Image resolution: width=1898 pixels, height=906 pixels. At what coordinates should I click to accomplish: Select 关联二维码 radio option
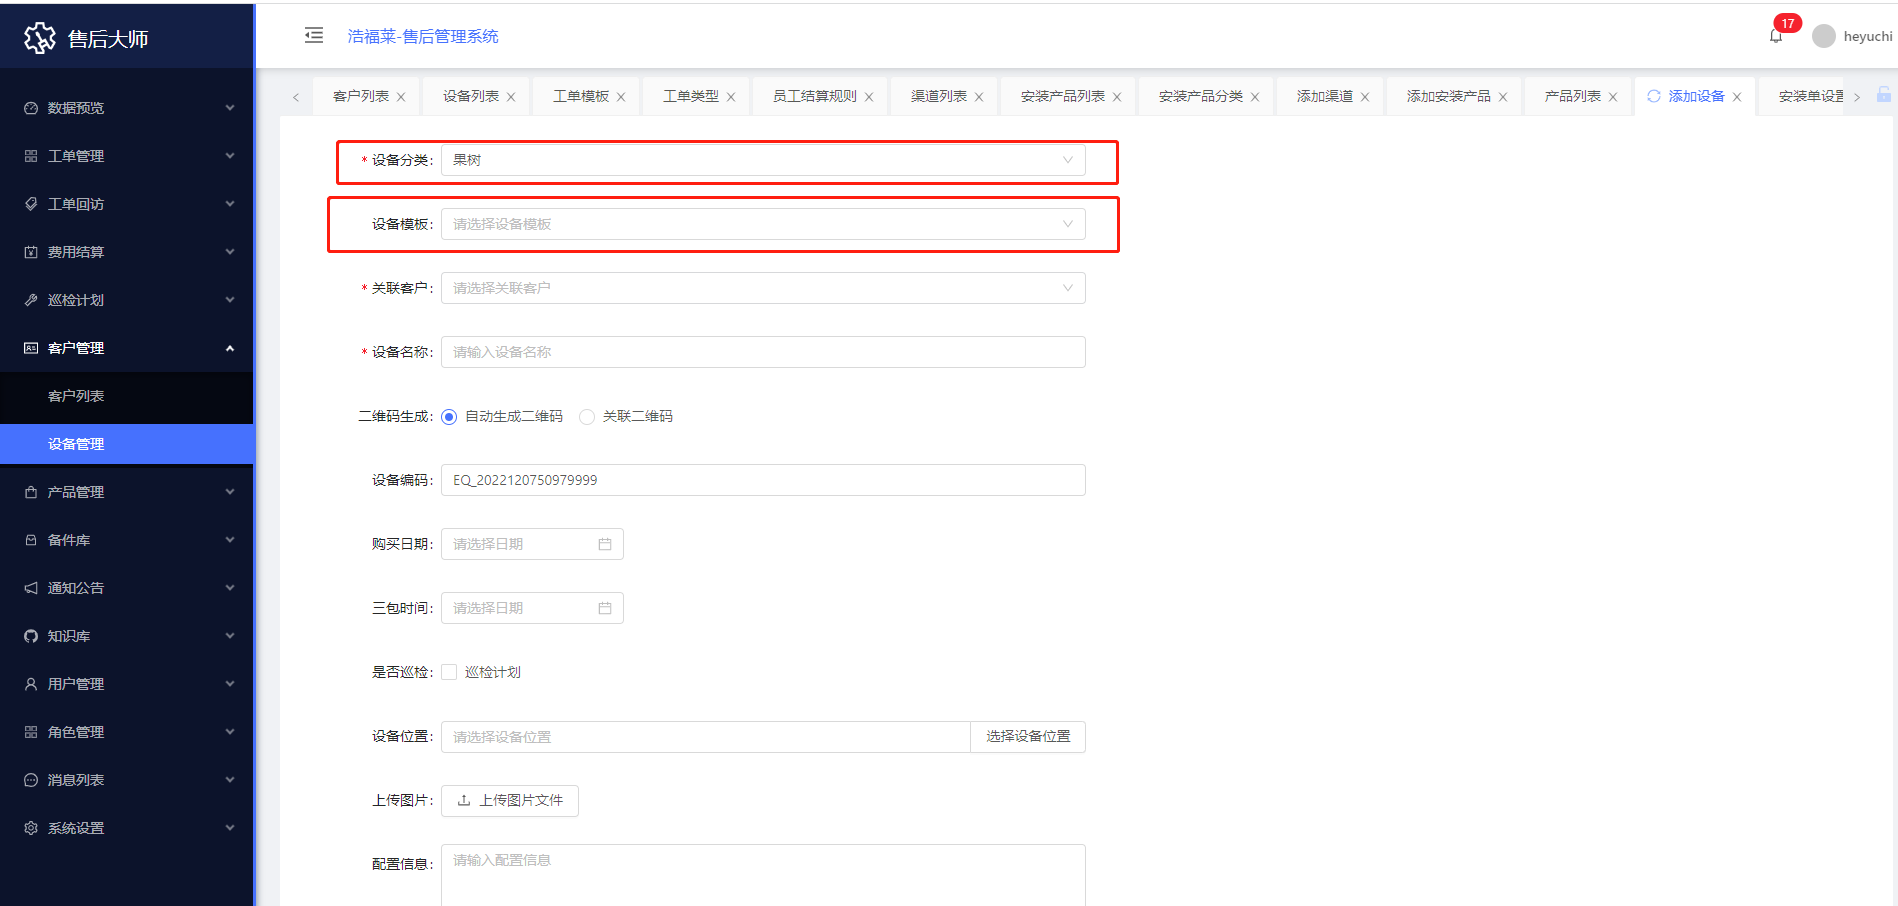[588, 417]
